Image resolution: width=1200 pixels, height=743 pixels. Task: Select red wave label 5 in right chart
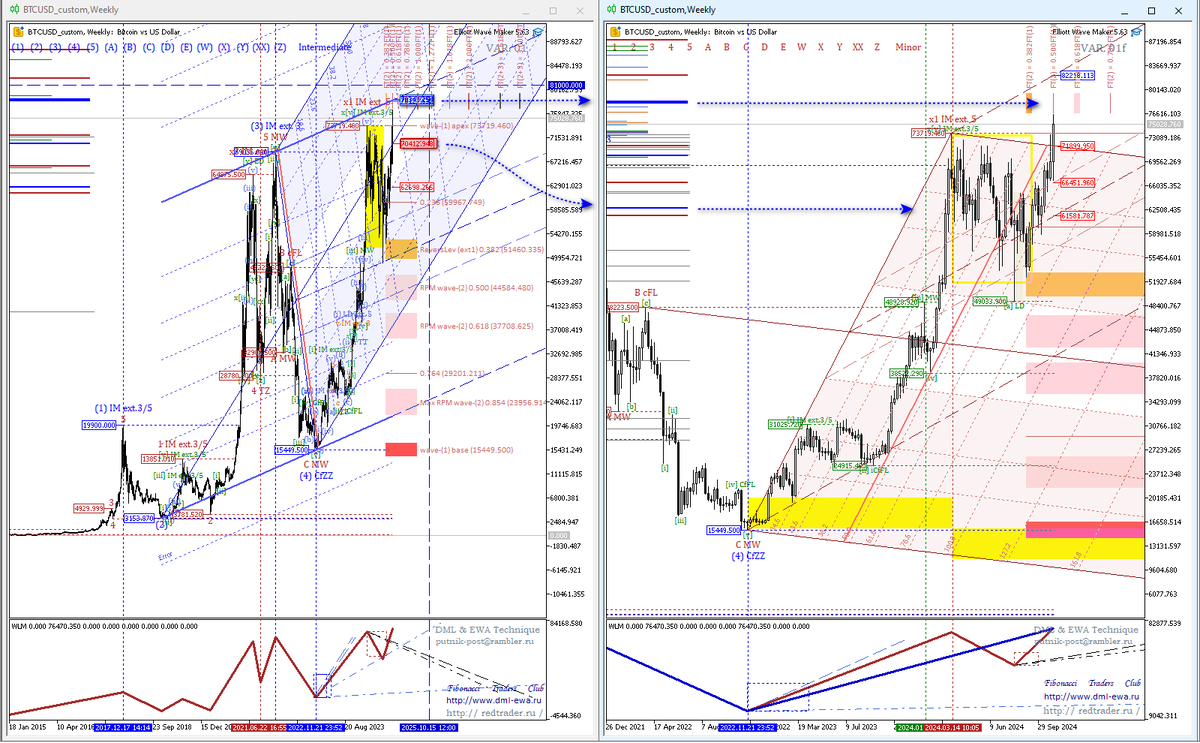coord(688,47)
